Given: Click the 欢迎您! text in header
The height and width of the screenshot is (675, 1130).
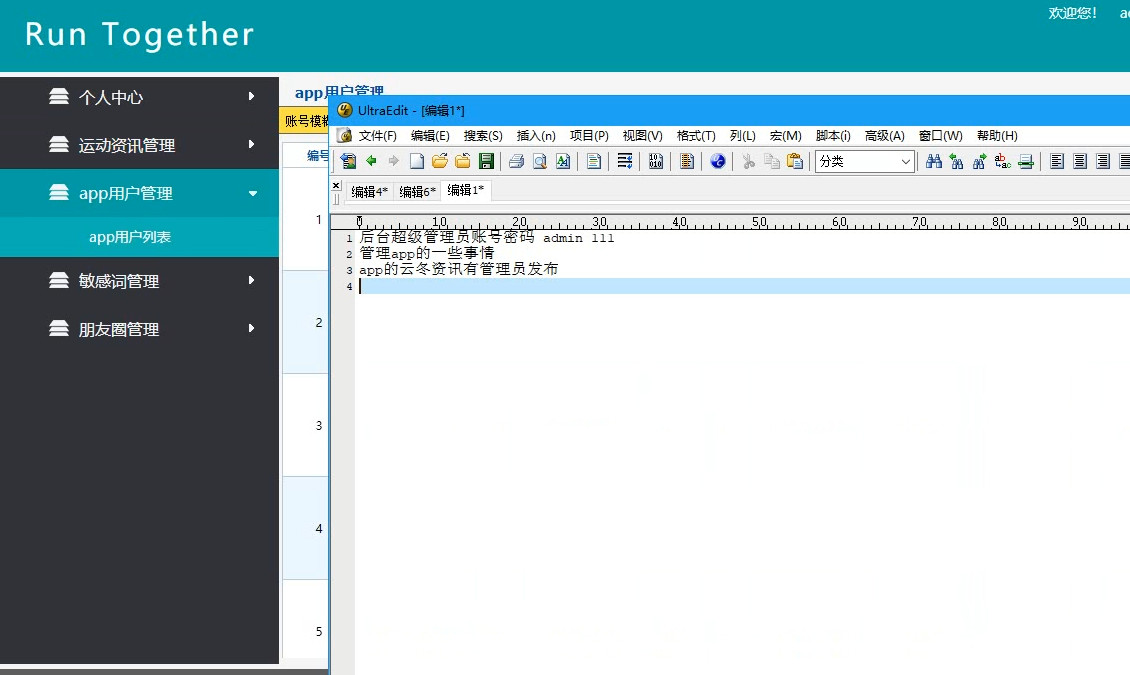Looking at the screenshot, I should click(x=1072, y=13).
